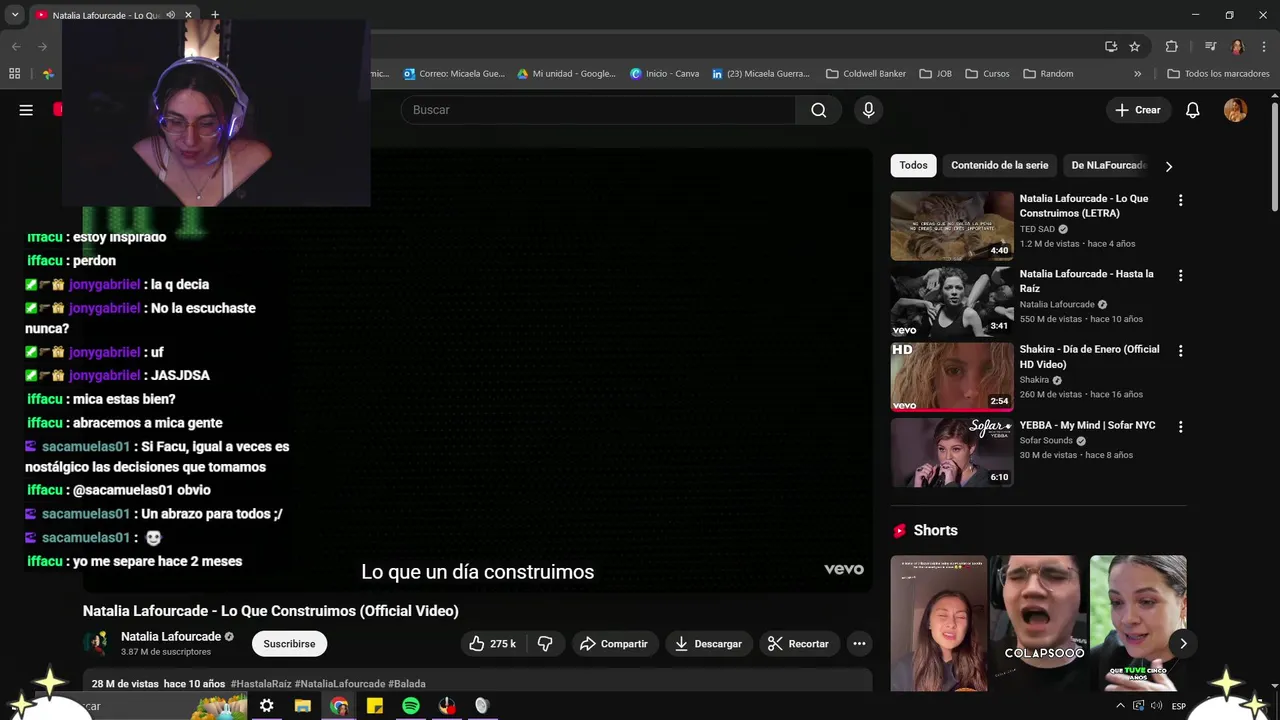Start voice search with the microphone icon
This screenshot has width=1280, height=720.
[868, 110]
